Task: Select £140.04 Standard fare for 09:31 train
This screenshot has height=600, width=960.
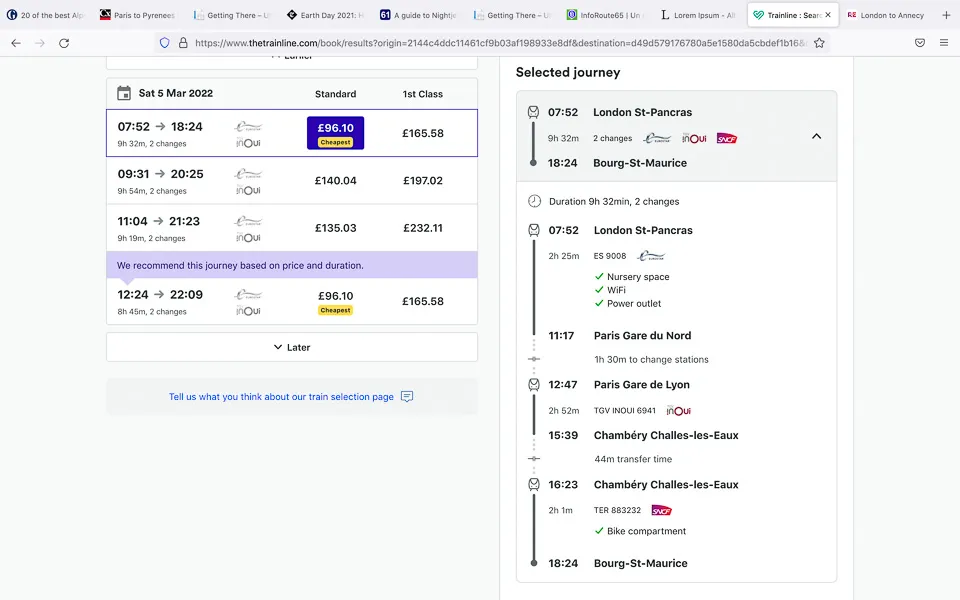Action: (336, 181)
